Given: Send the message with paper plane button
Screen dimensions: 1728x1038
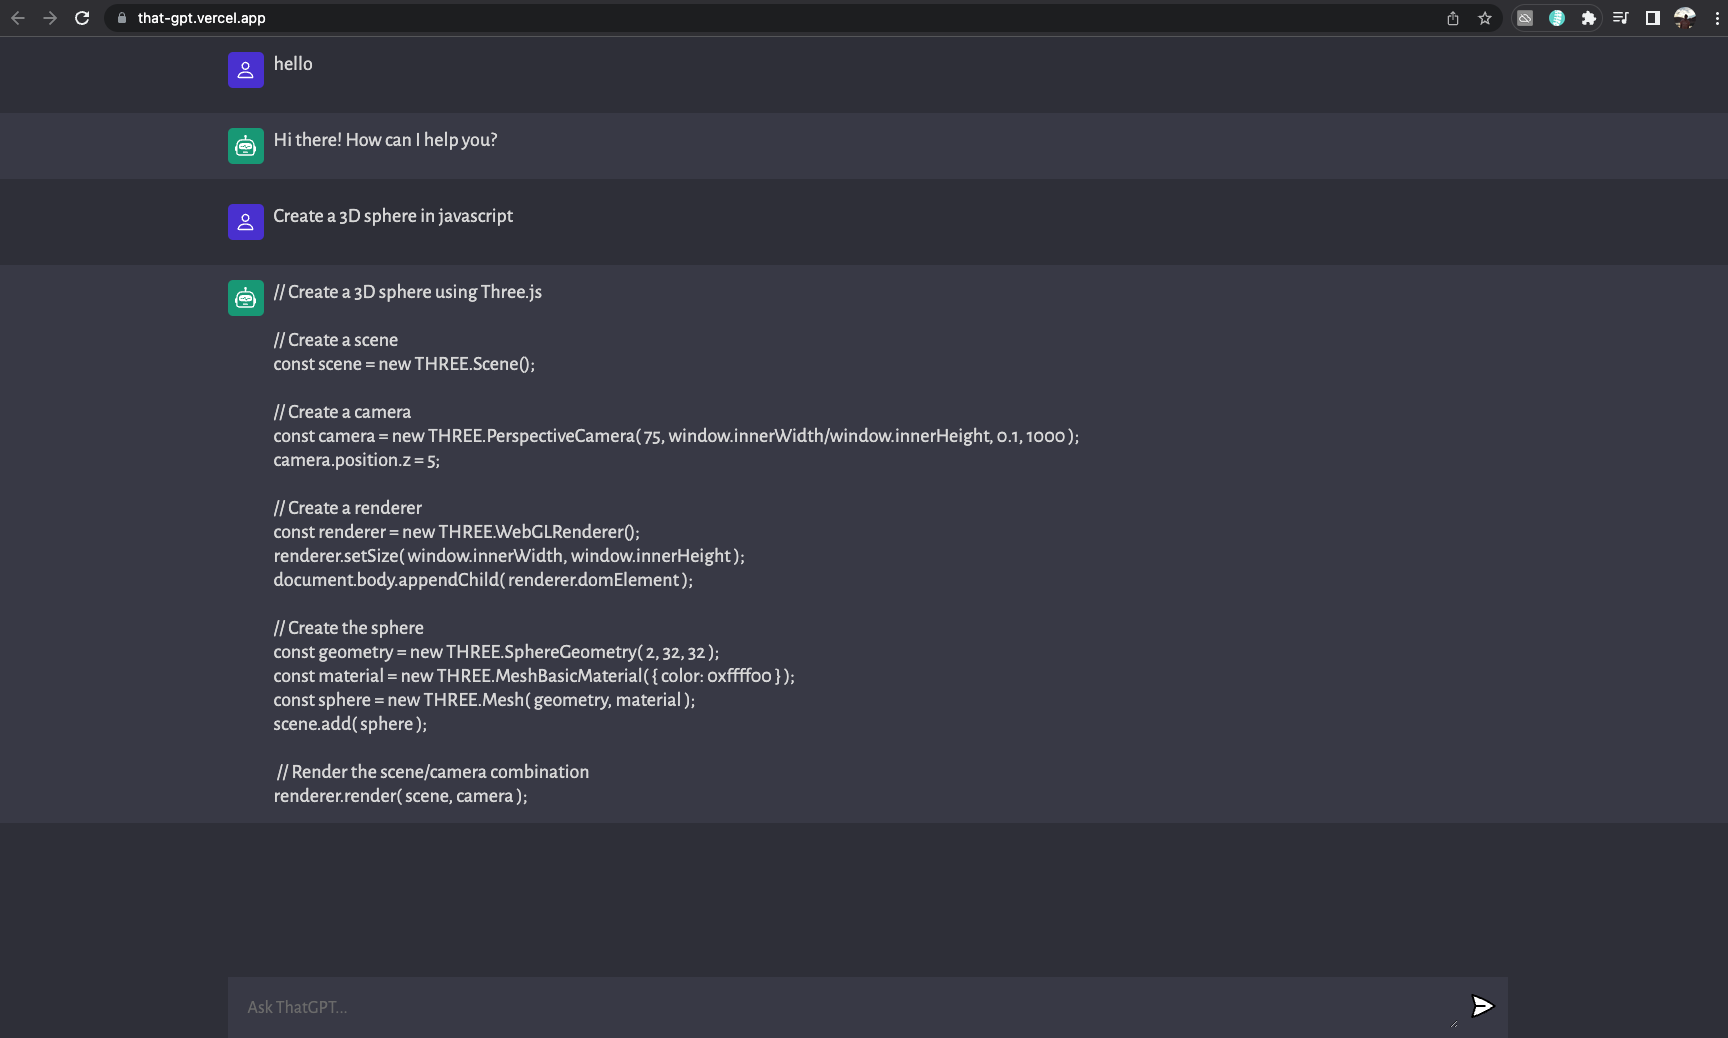Looking at the screenshot, I should click(1483, 1006).
